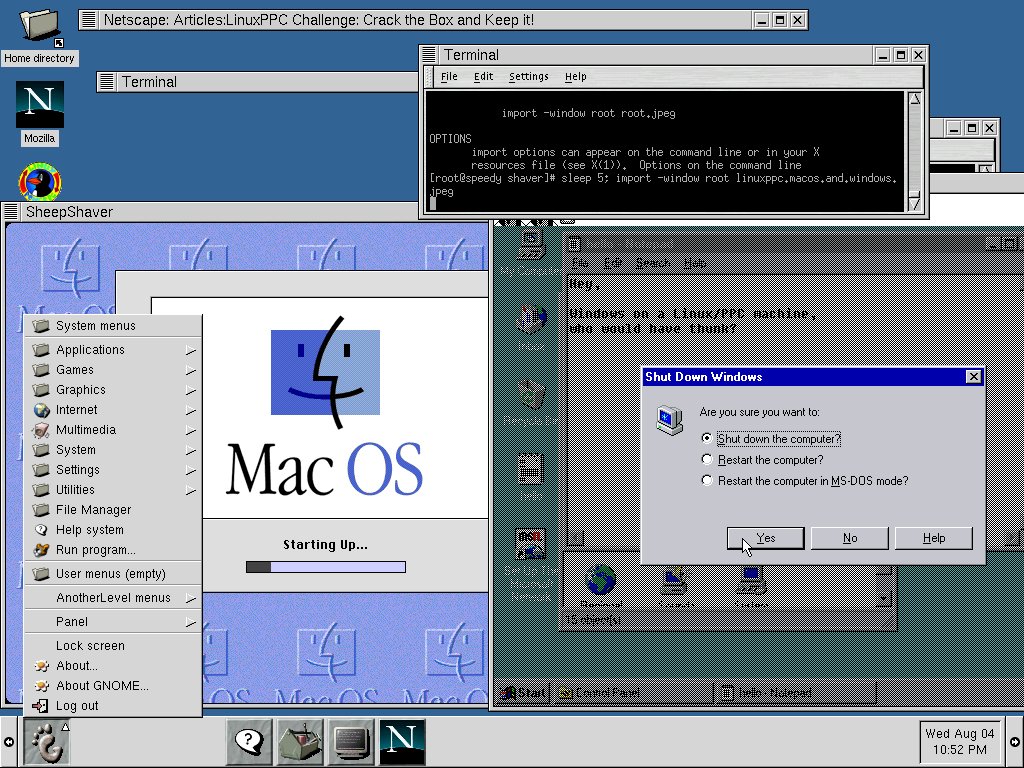Viewport: 1024px width, 768px height.
Task: Click the GNOME foot main menu button
Action: pos(46,742)
